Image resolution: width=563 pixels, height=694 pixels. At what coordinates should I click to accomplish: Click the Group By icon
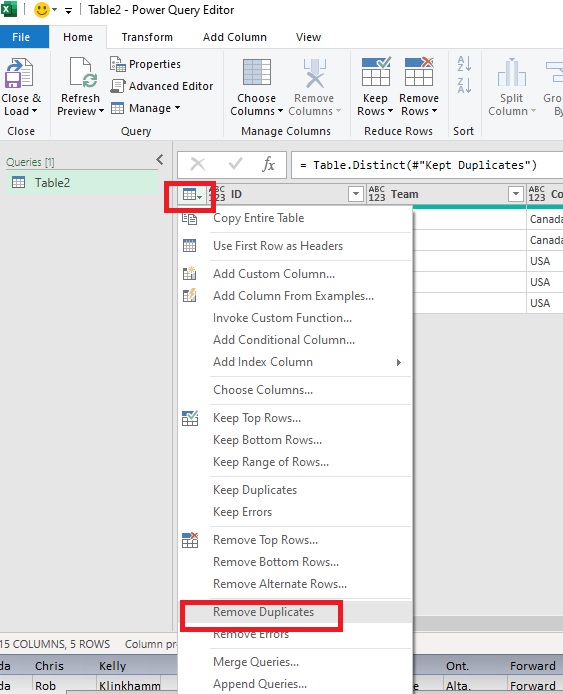tap(554, 72)
